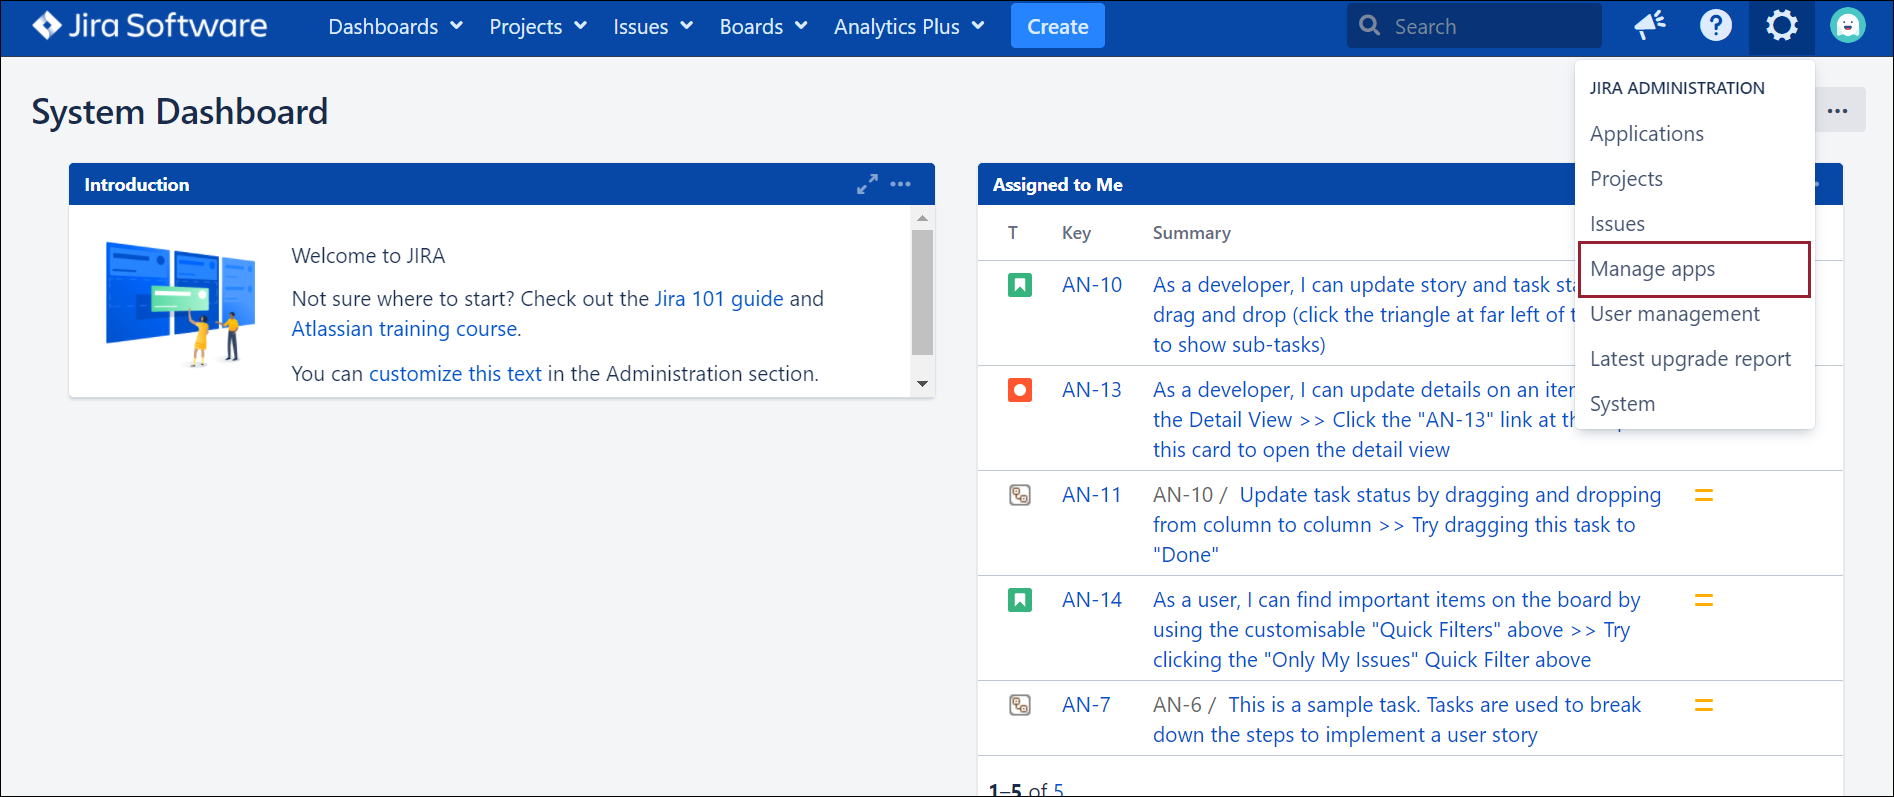
Task: Click the System Dashboard heading
Action: 180,111
